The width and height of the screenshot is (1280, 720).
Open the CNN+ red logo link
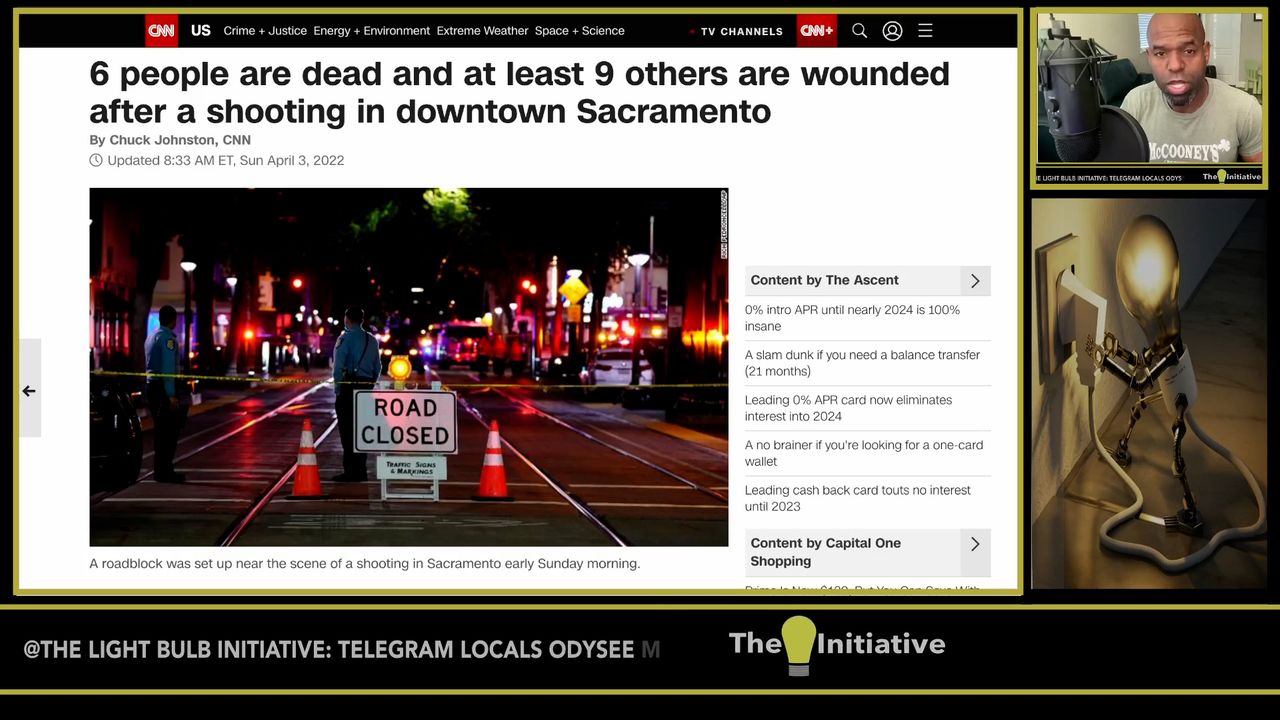click(x=816, y=31)
